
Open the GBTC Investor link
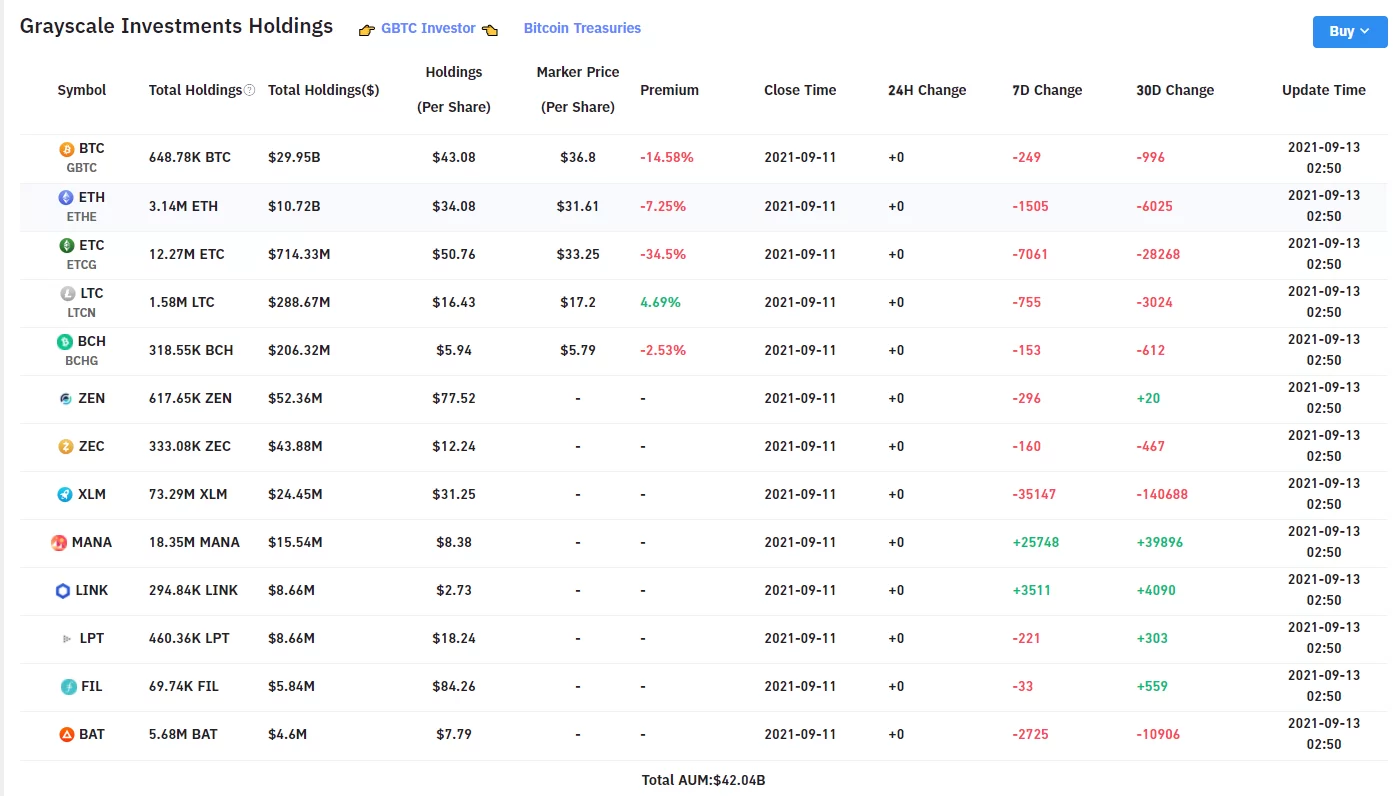click(x=428, y=28)
